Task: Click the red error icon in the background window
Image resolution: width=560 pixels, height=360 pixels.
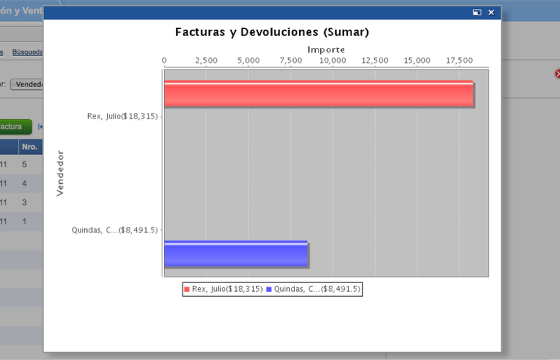Action: point(557,74)
